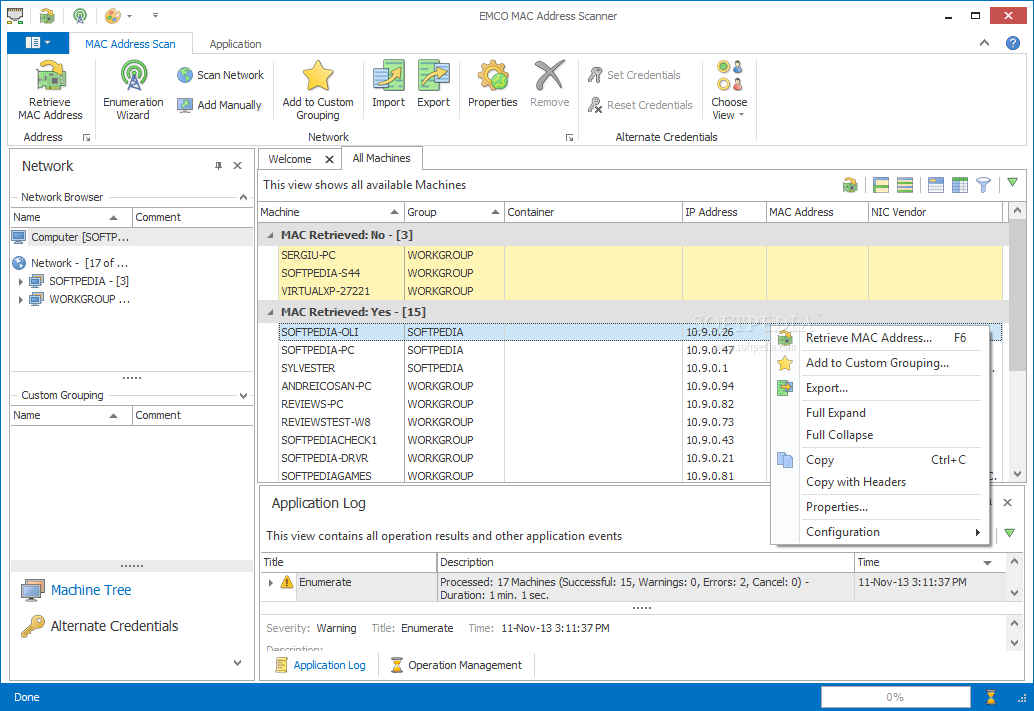
Task: Choose Retrieve MAC Address... in context menu
Action: (880, 338)
